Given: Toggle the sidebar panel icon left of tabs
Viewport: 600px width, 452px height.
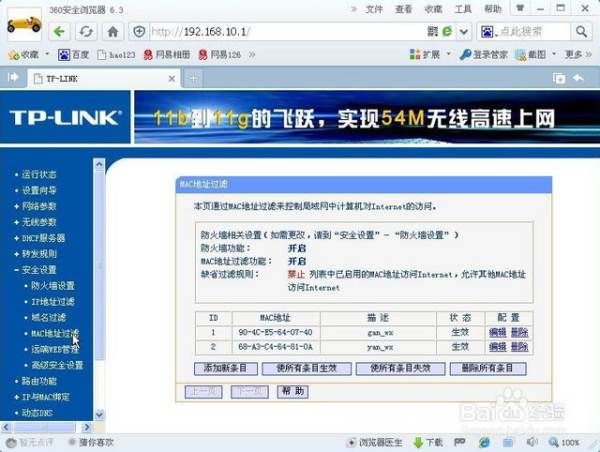Looking at the screenshot, I should [13, 78].
